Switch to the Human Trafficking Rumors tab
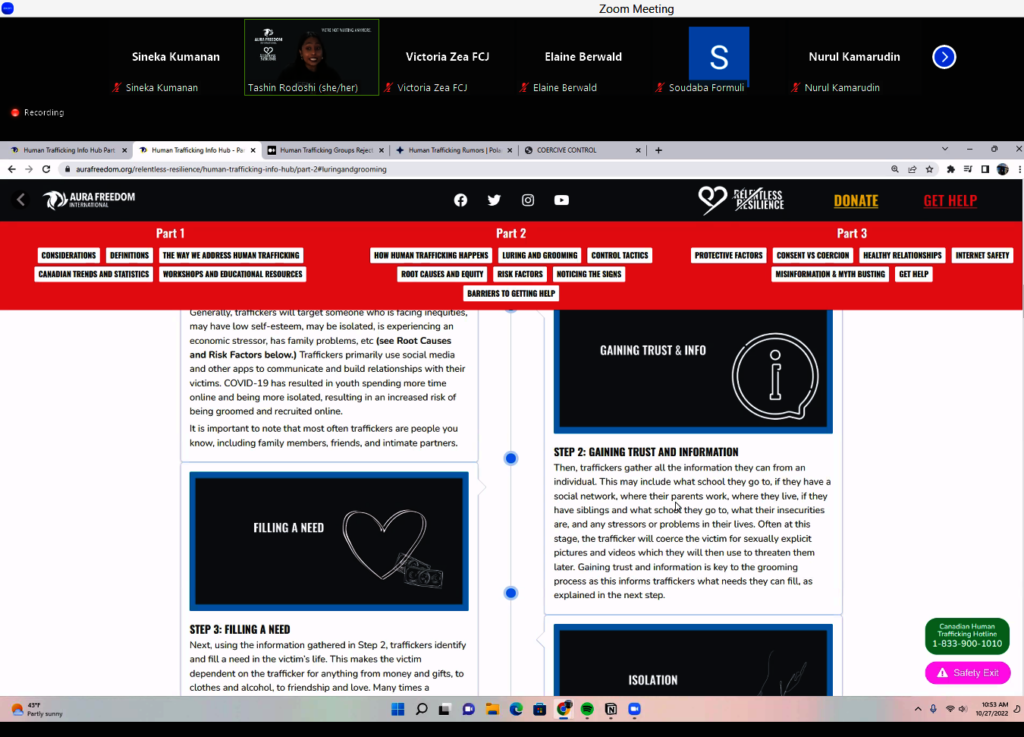 click(453, 150)
